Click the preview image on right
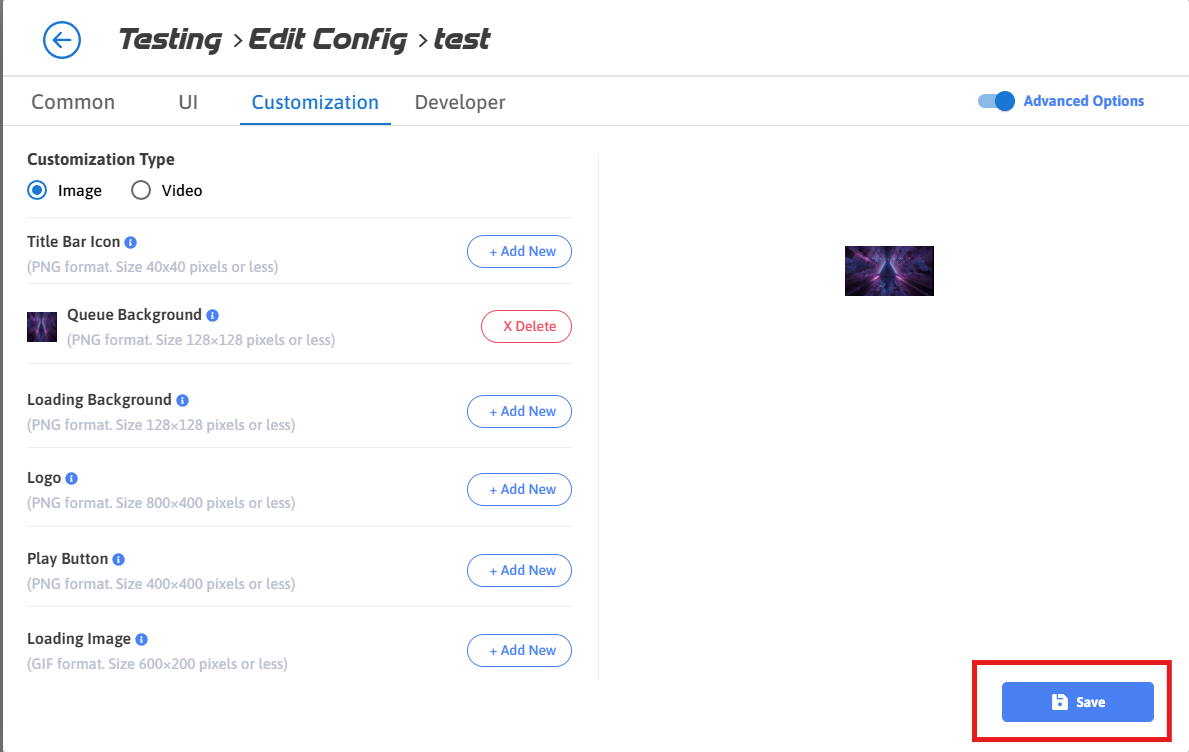Screen dimensions: 1189x752 pyautogui.click(x=889, y=271)
